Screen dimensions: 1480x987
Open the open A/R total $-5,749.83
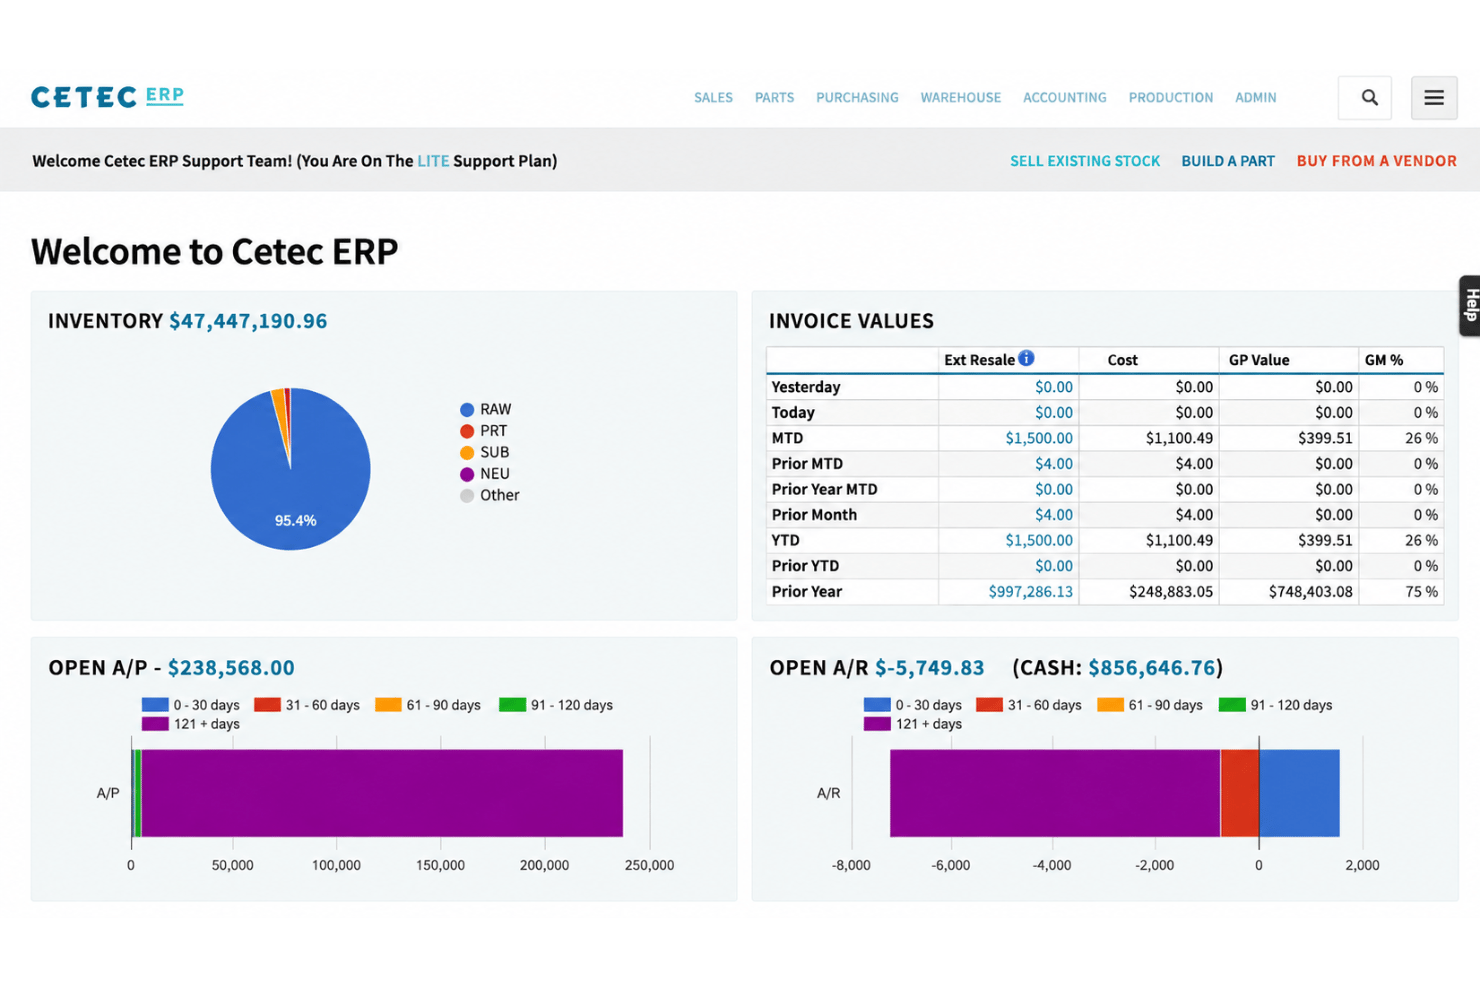click(929, 668)
